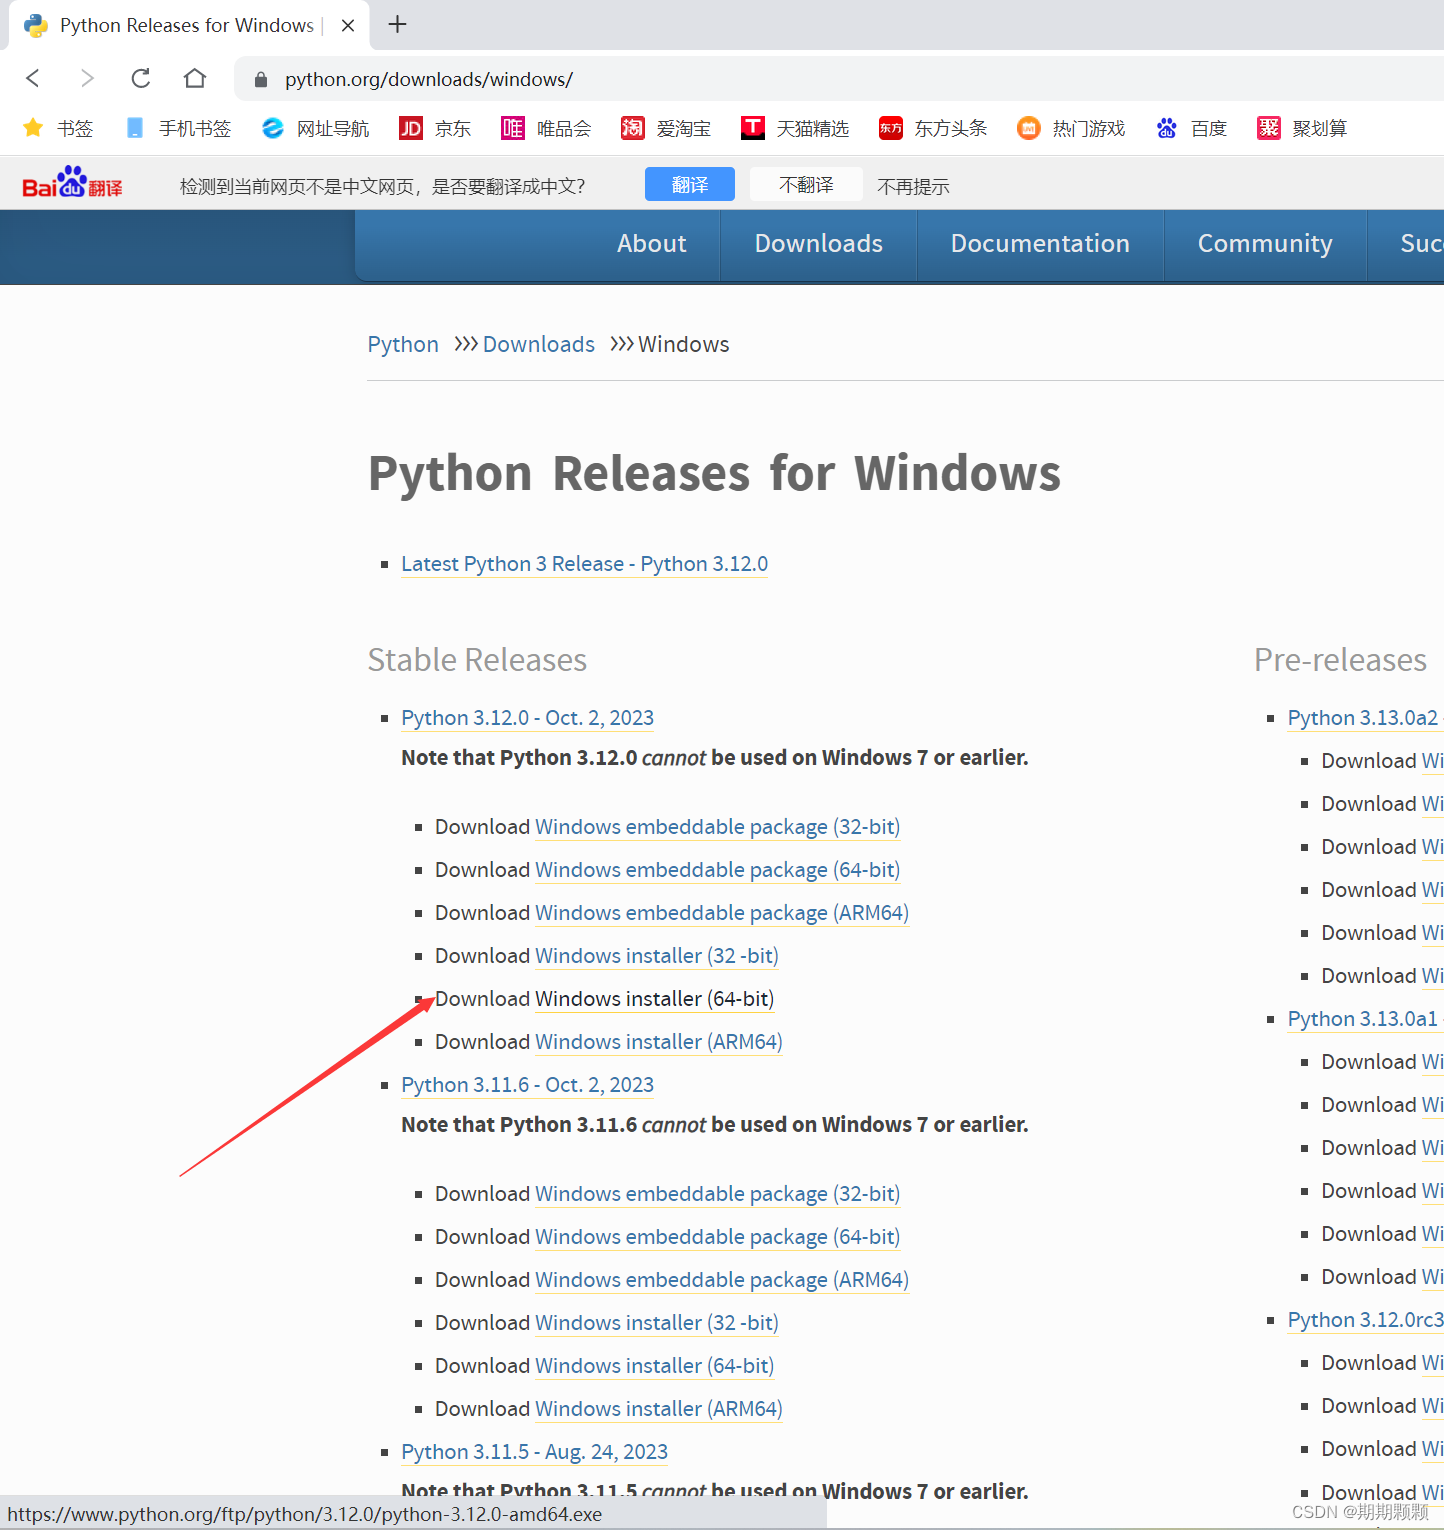1444x1530 pixels.
Task: Click 不再提示 to stop prompts
Action: 913,186
